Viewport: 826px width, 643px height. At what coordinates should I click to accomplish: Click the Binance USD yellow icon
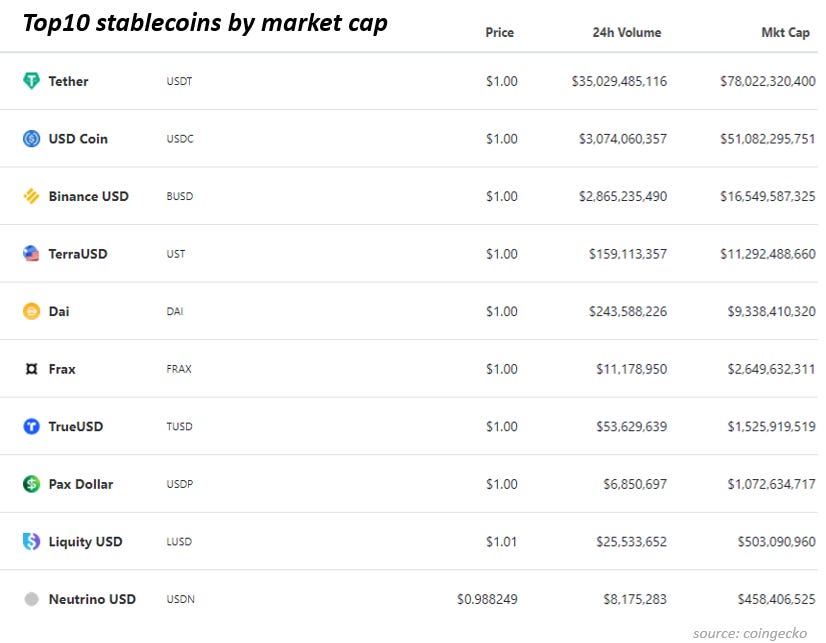tap(32, 196)
